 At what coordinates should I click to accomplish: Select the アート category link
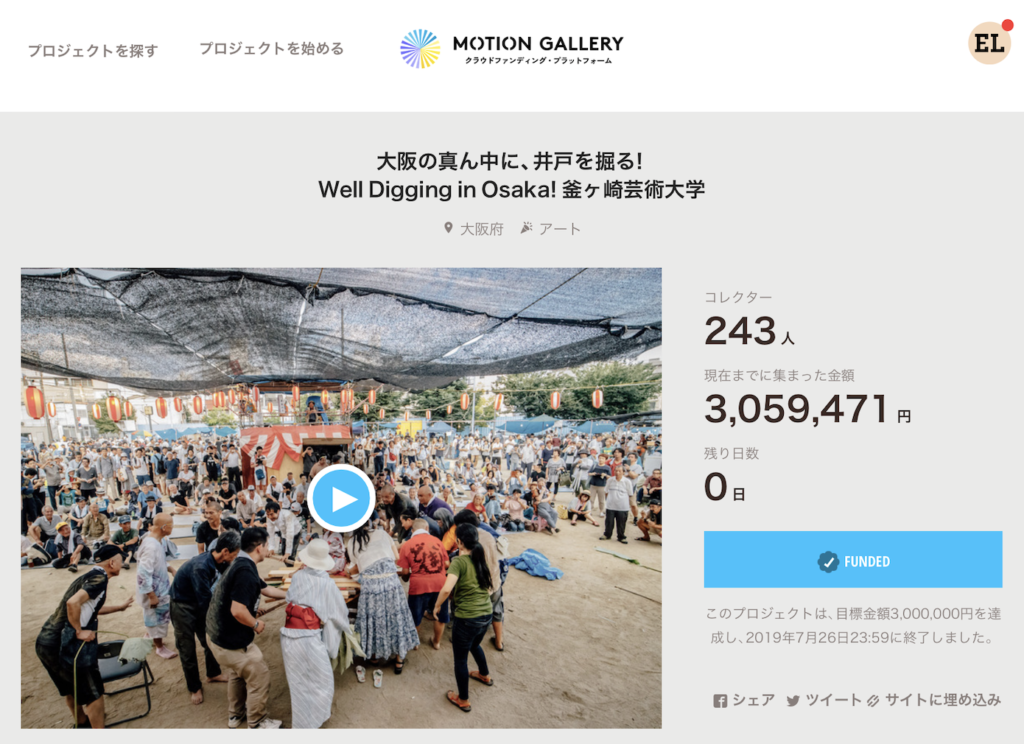click(x=560, y=229)
